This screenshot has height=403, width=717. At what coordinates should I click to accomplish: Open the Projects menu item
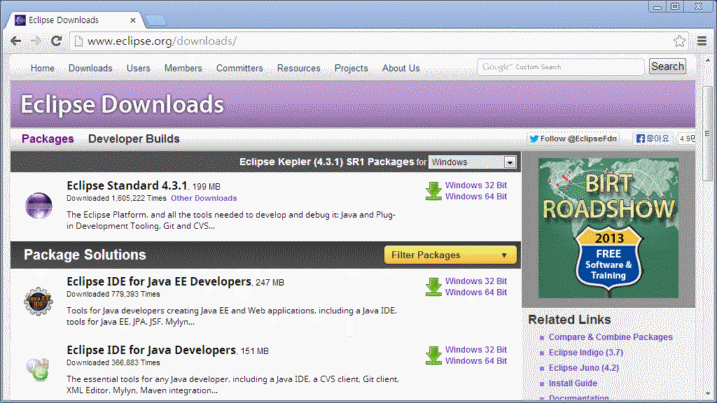click(x=351, y=68)
